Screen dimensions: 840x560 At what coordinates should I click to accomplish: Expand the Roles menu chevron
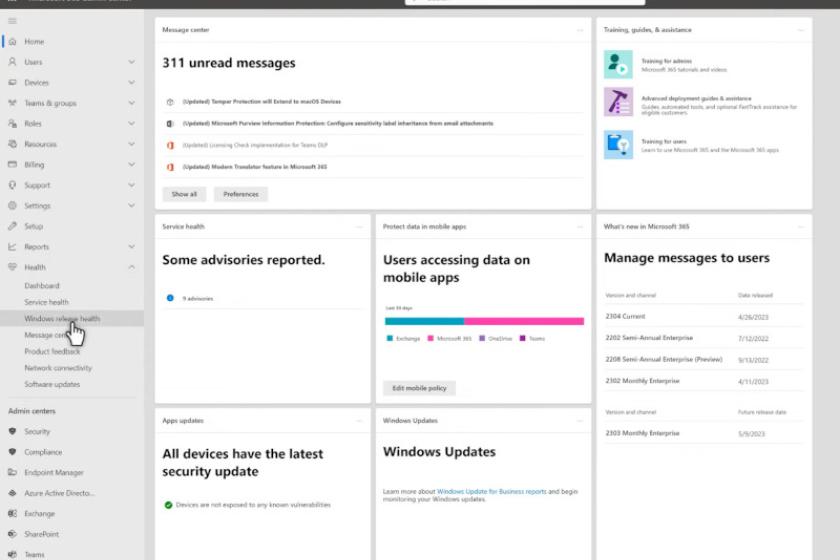tap(131, 123)
